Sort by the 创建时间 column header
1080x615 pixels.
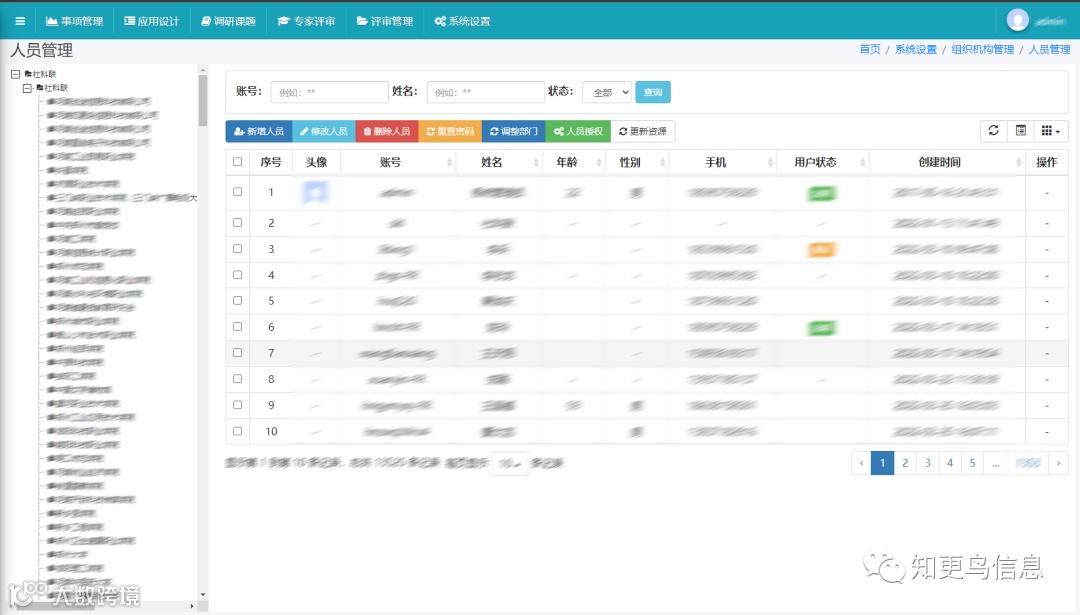(947, 162)
